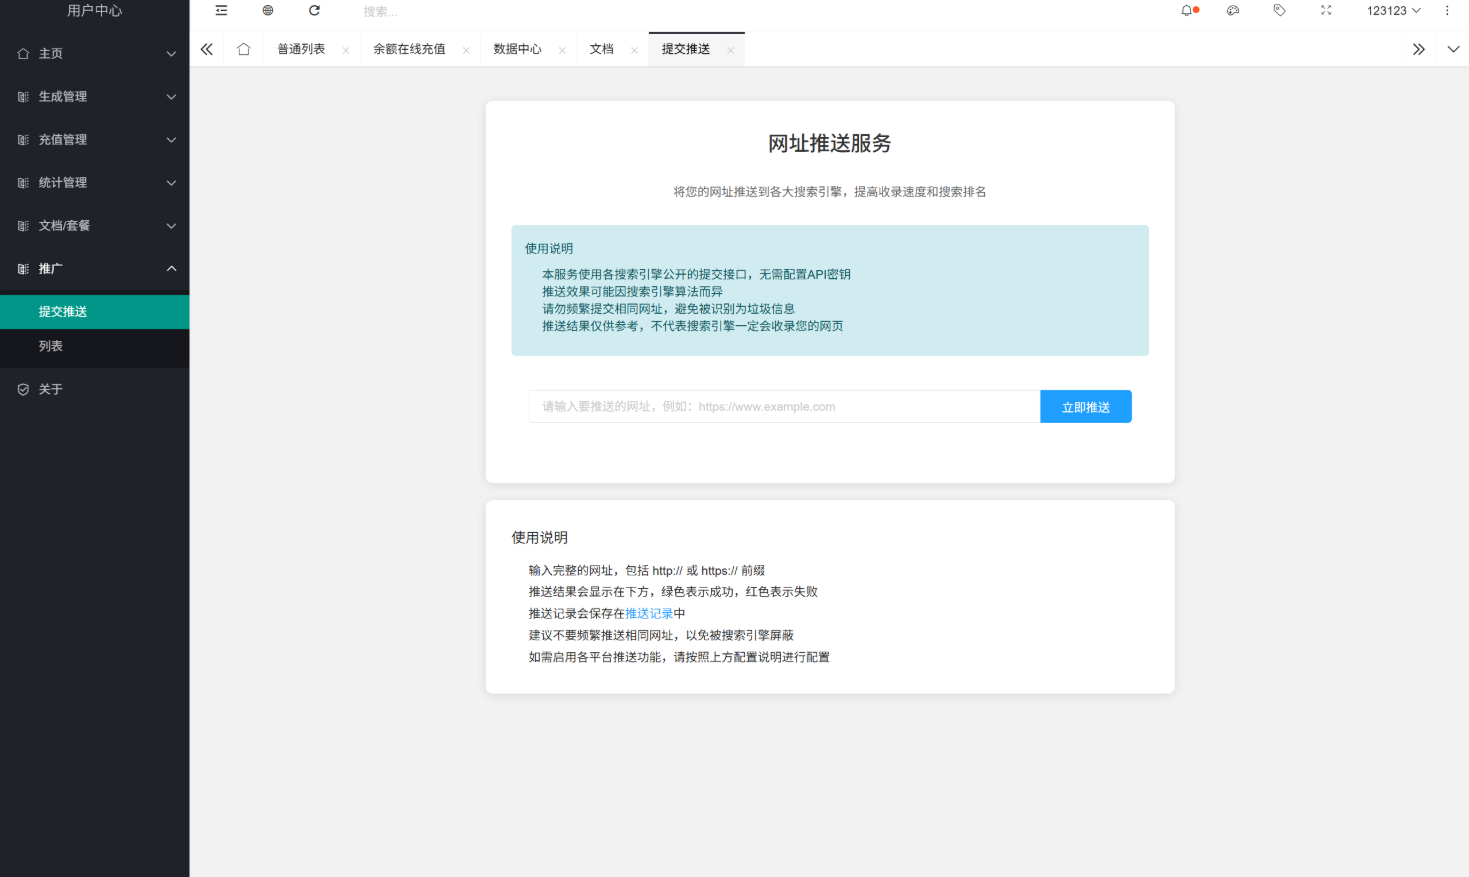Select 列表 in the sidebar

tap(51, 346)
